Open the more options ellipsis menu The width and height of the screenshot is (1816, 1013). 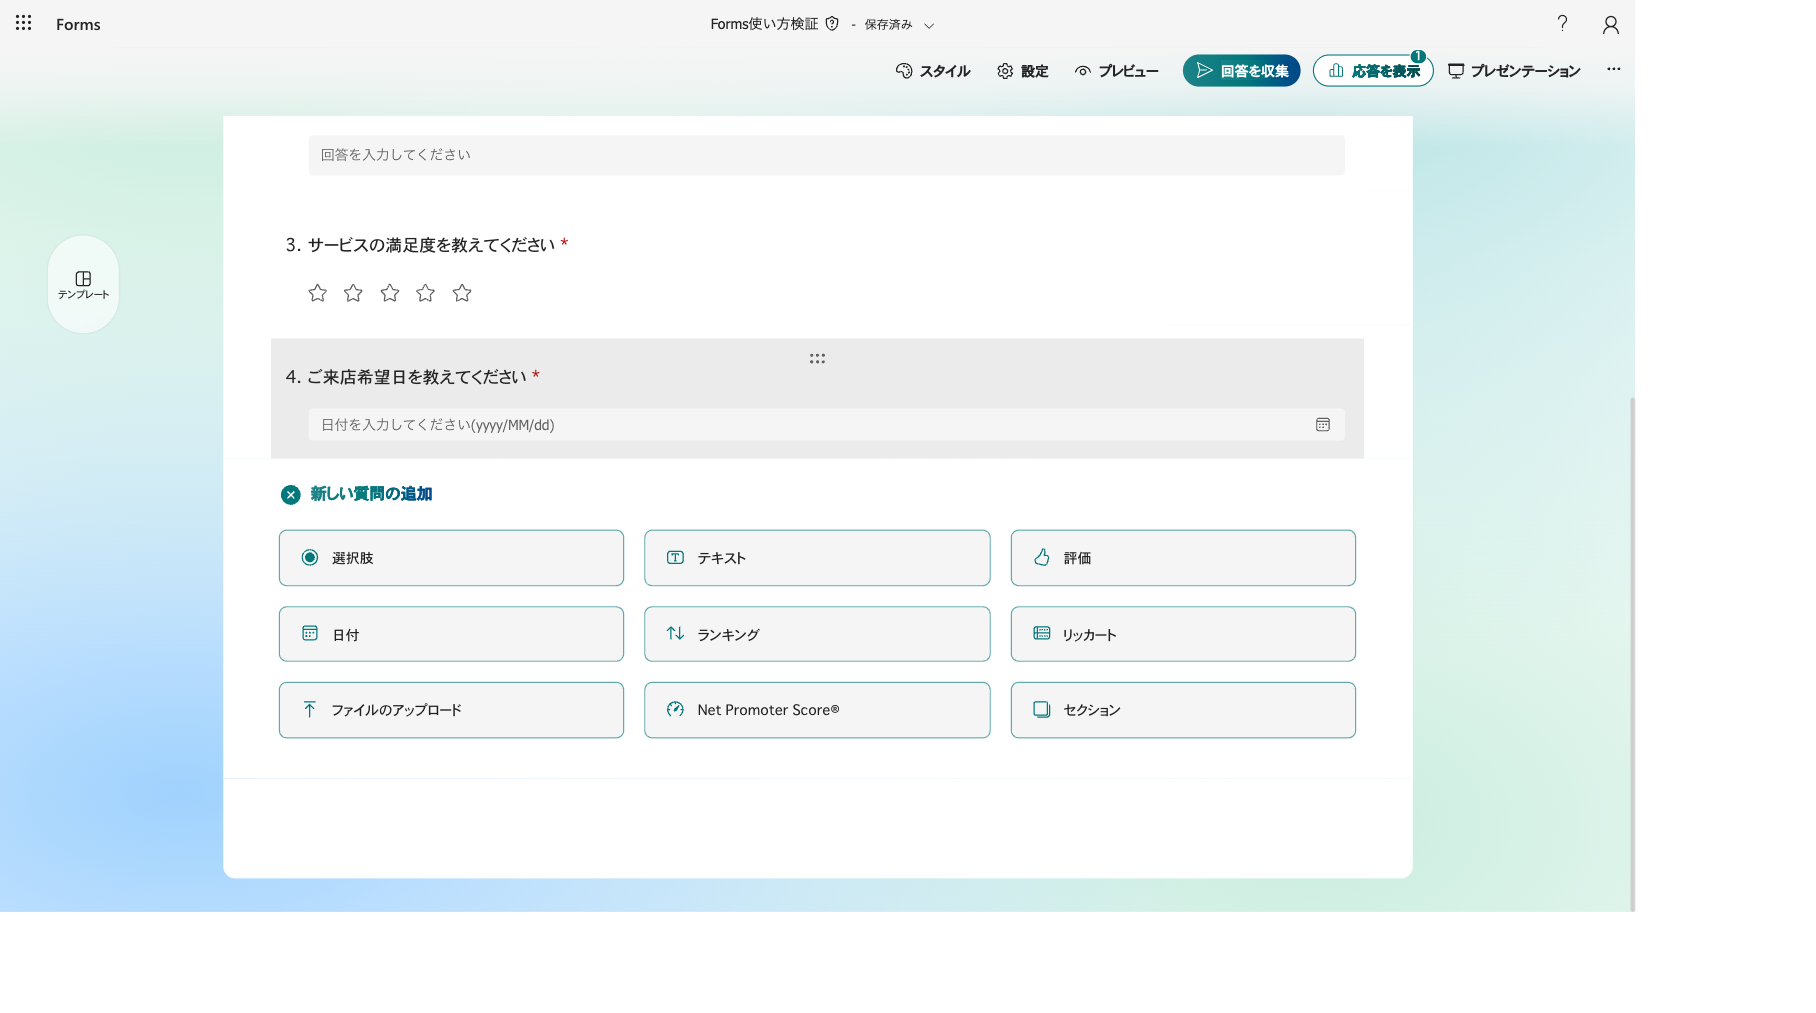point(1614,70)
